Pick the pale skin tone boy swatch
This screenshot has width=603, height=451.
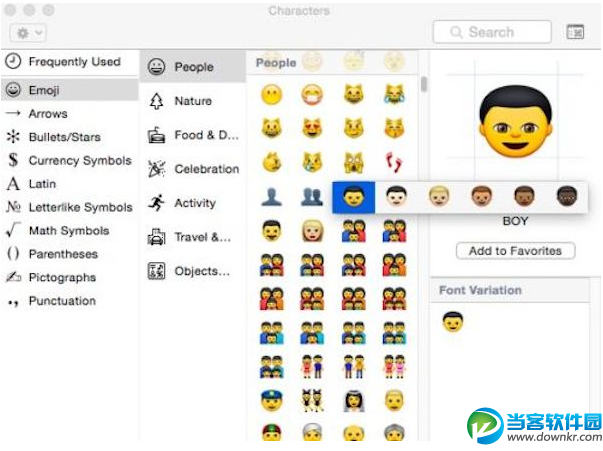point(396,196)
